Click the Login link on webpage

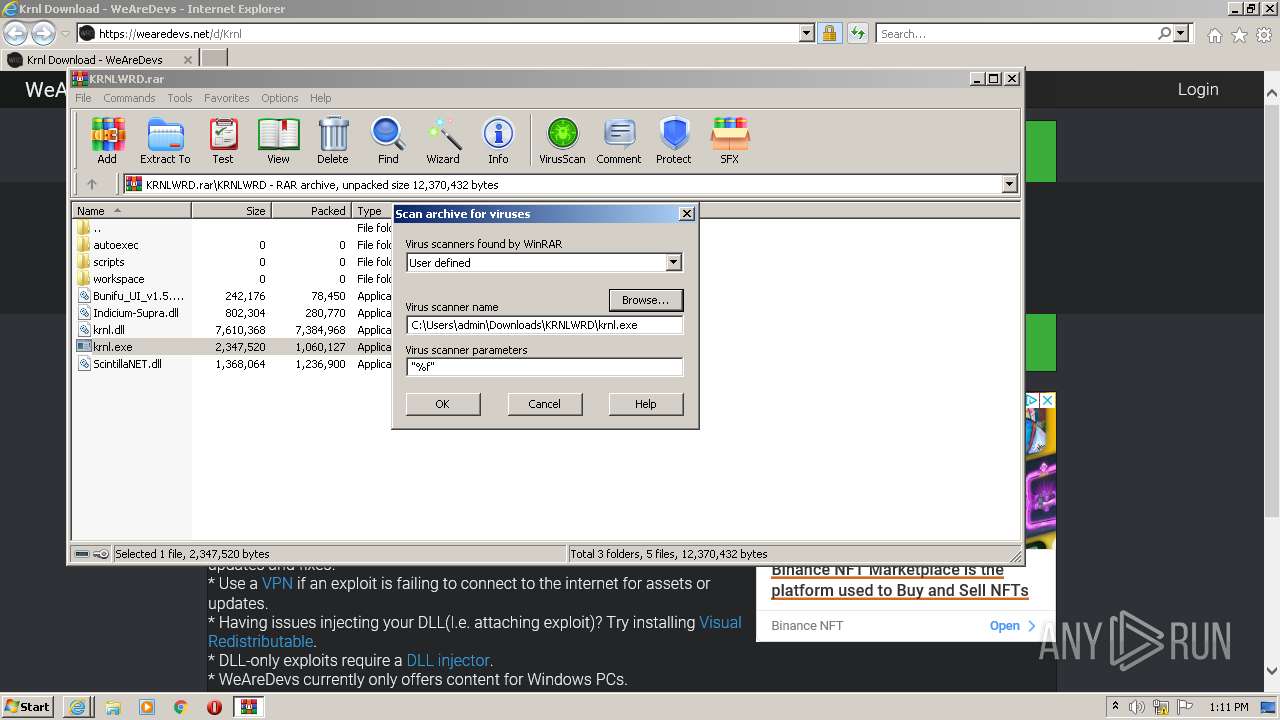click(1198, 89)
